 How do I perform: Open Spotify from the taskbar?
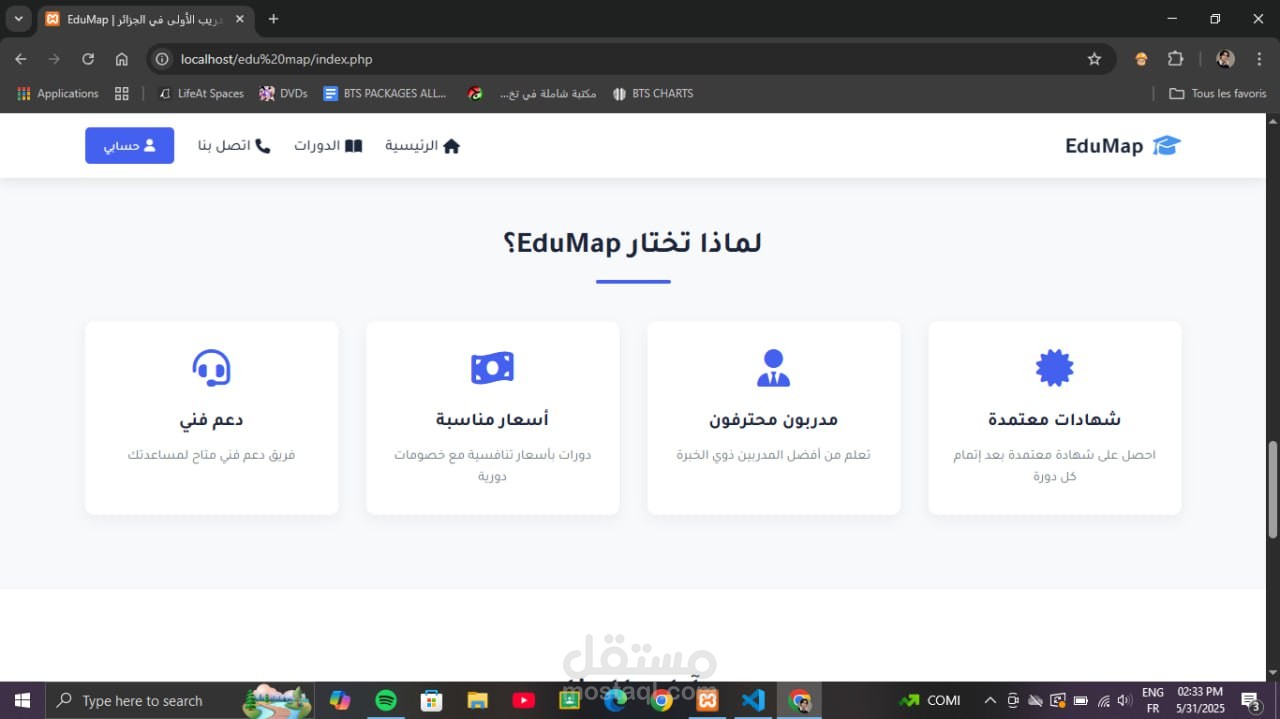click(386, 700)
